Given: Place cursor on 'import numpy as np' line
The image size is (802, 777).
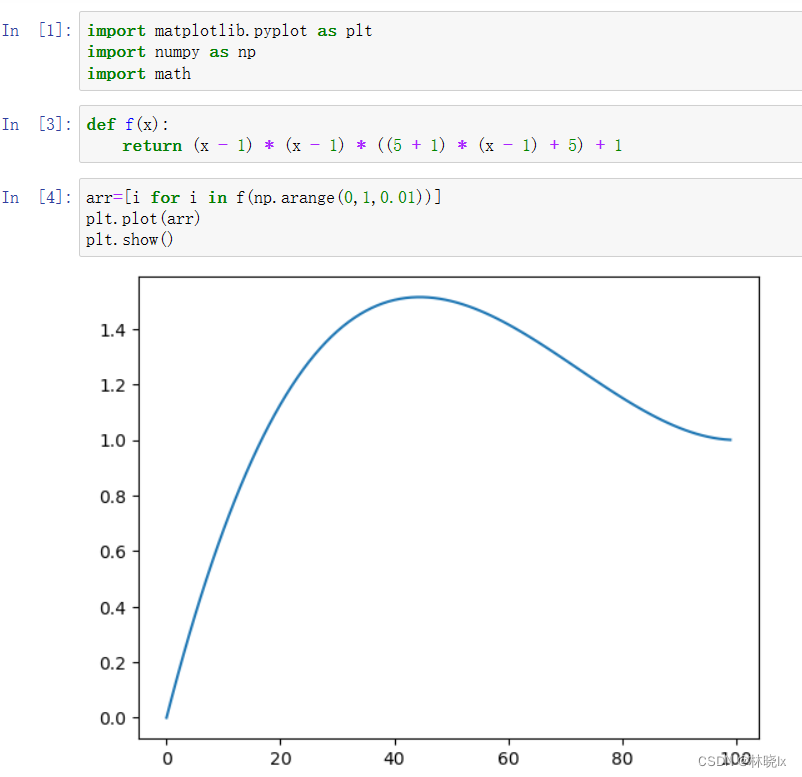Looking at the screenshot, I should click(x=171, y=52).
